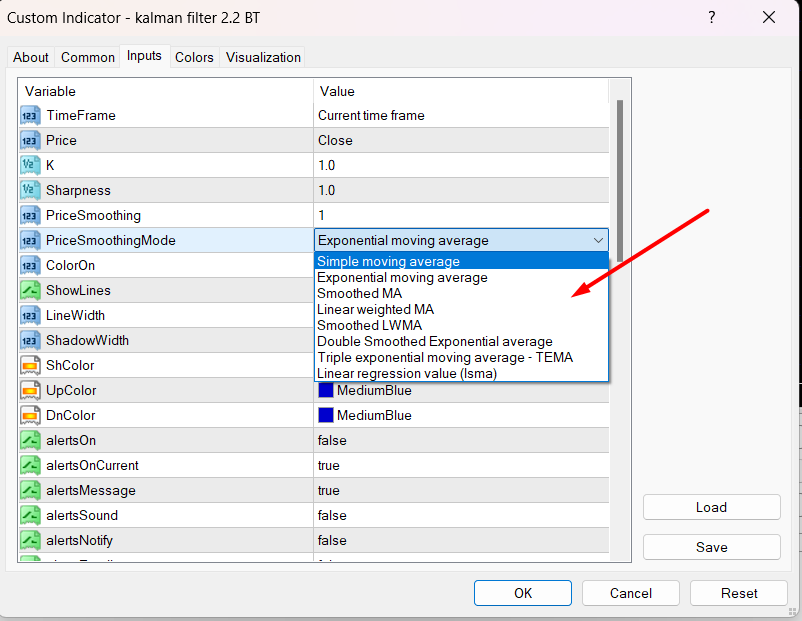Click the alertsSound boolean icon
This screenshot has height=621, width=802.
click(x=30, y=516)
